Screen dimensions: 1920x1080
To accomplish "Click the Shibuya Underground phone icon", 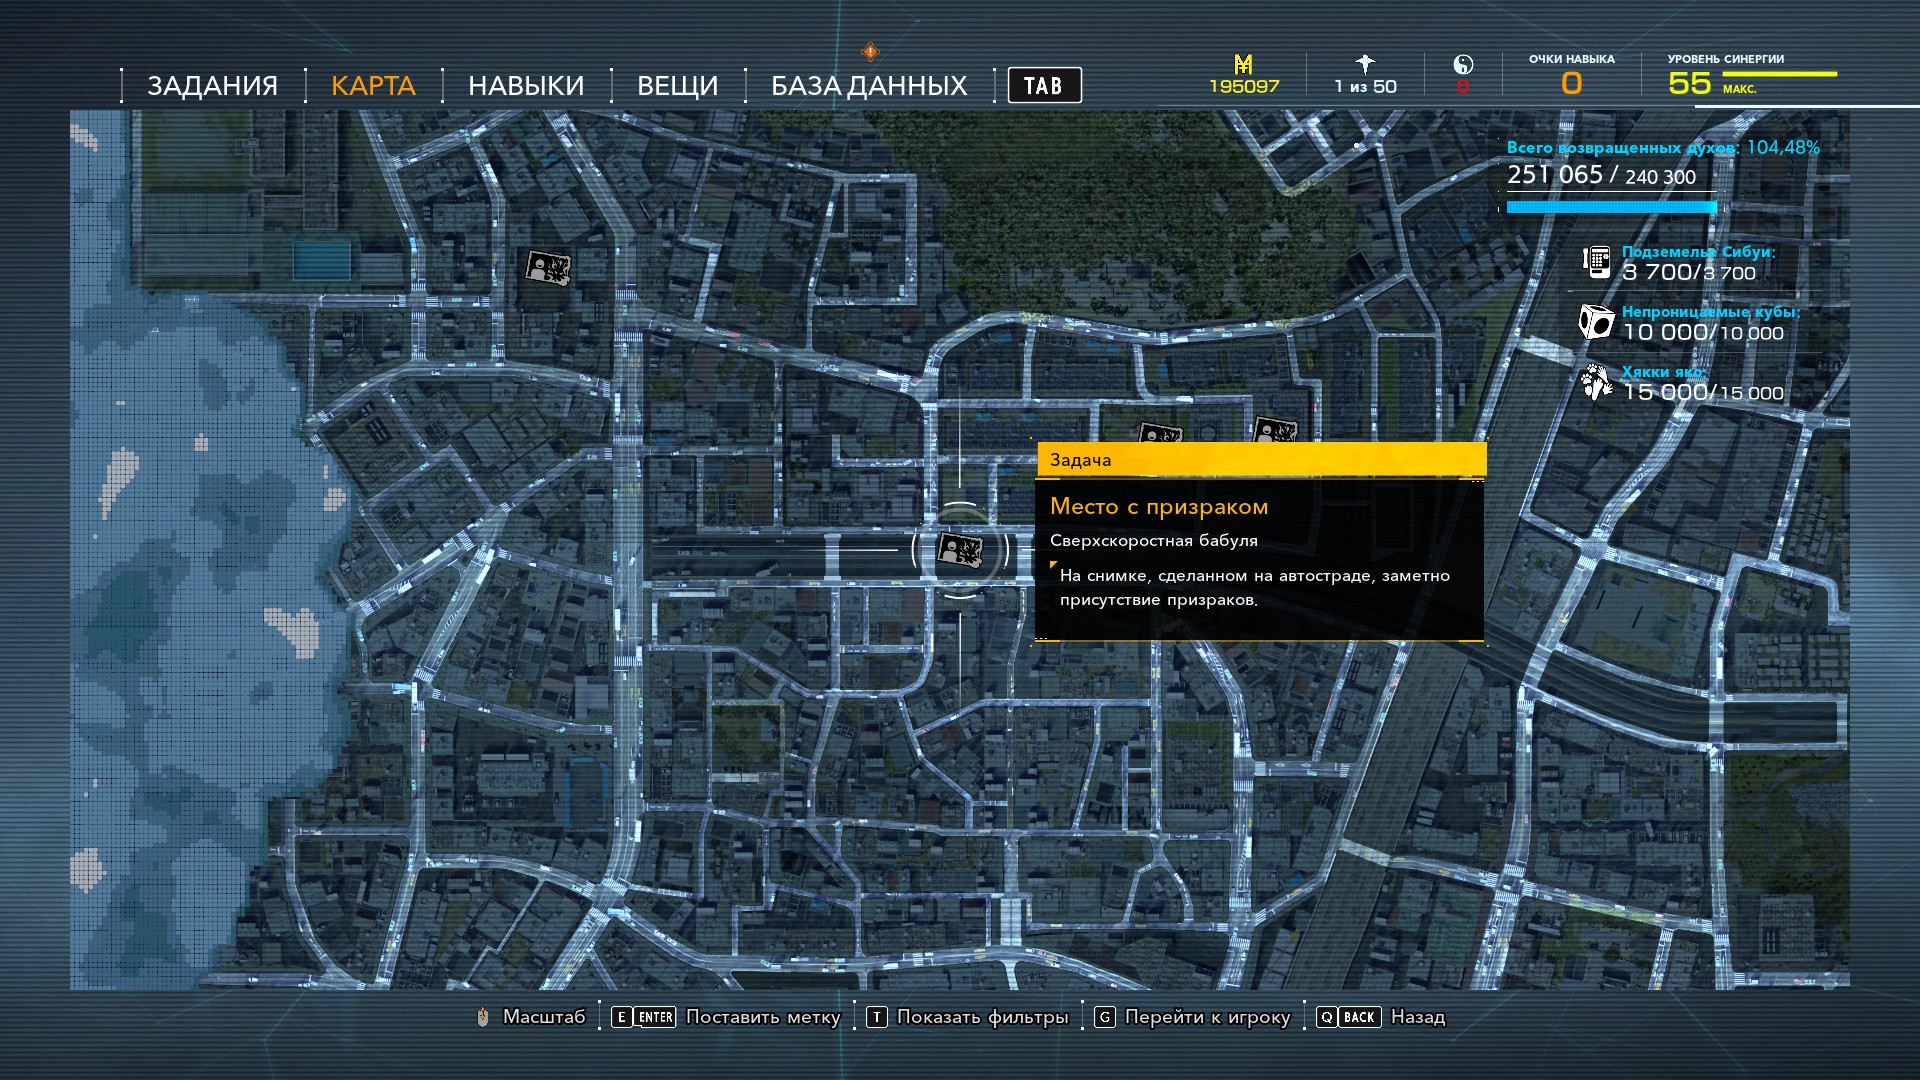I will pos(1596,262).
